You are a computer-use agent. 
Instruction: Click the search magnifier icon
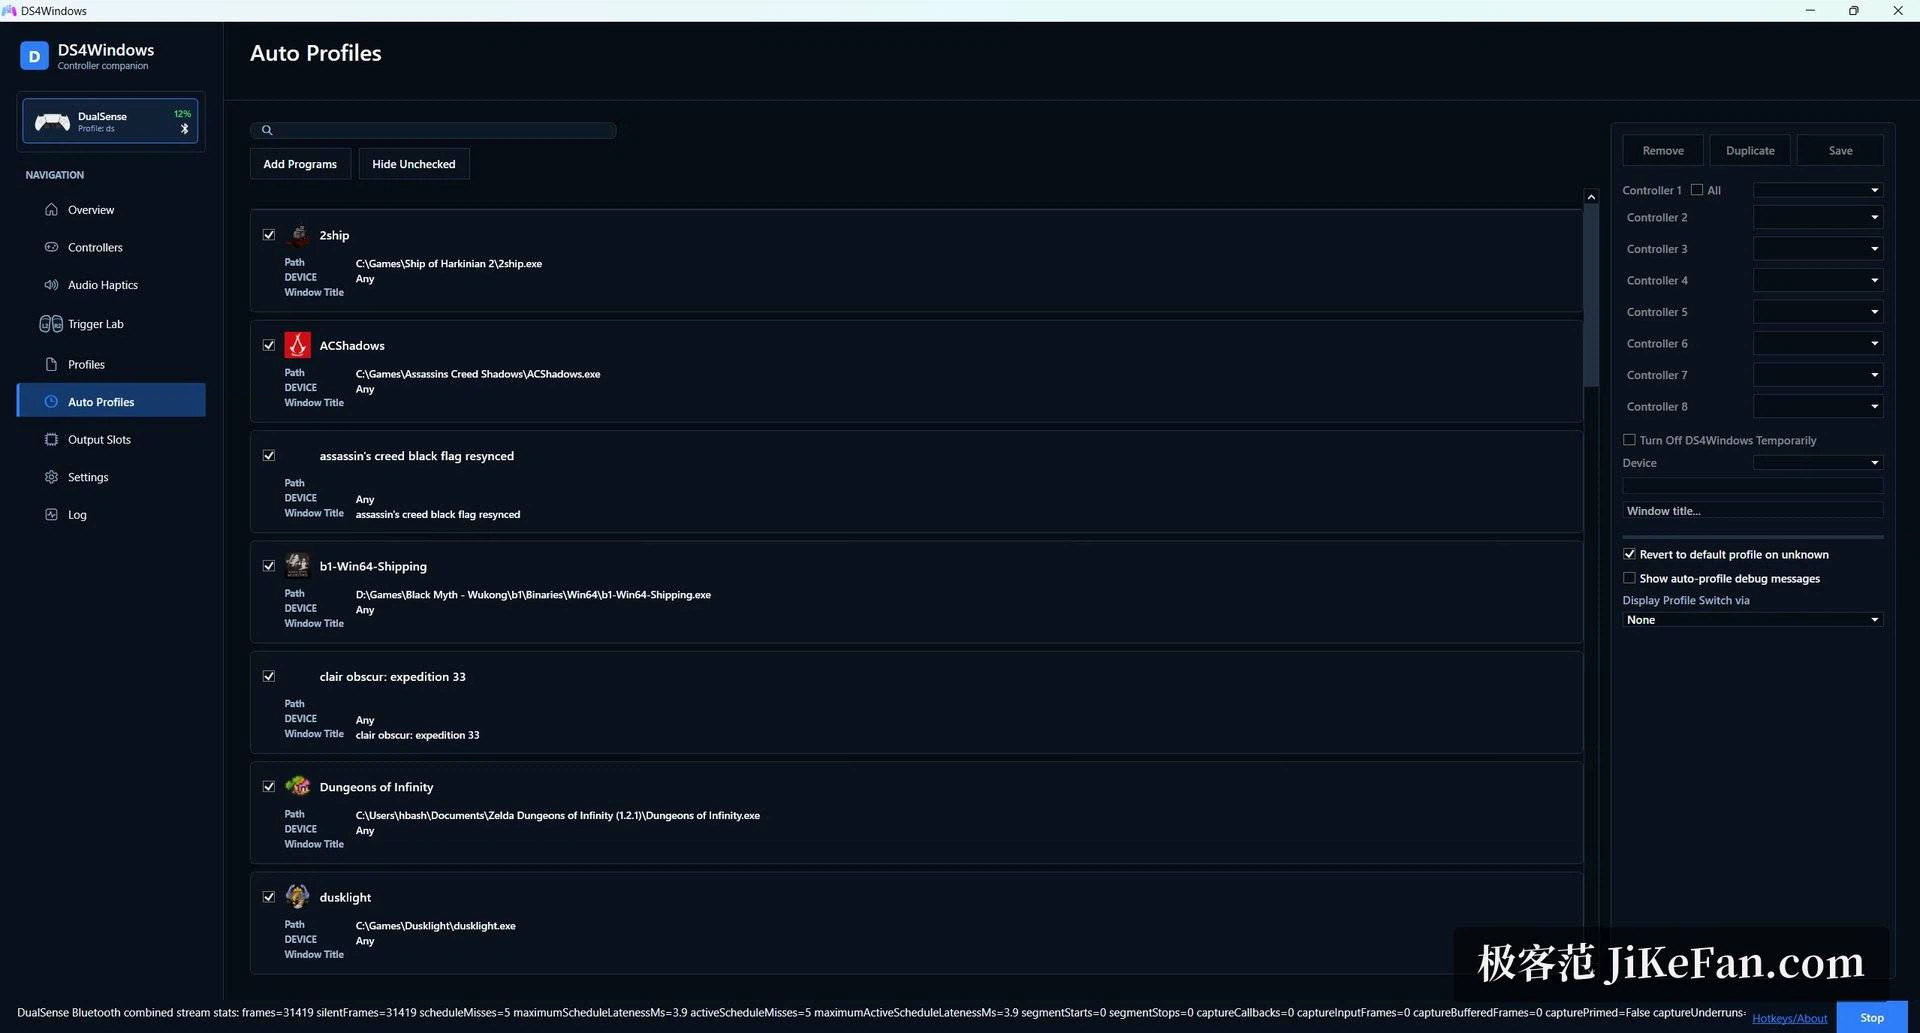click(x=267, y=130)
